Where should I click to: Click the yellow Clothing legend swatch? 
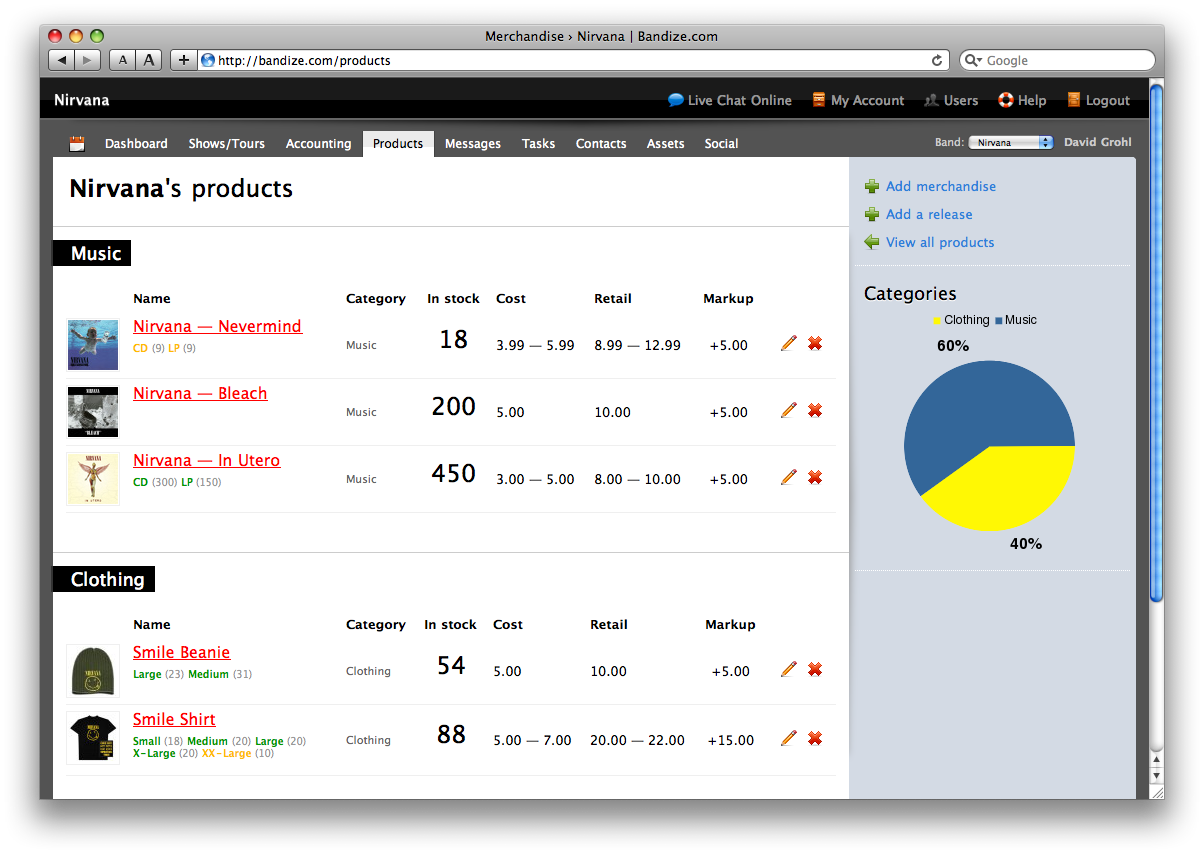(937, 320)
